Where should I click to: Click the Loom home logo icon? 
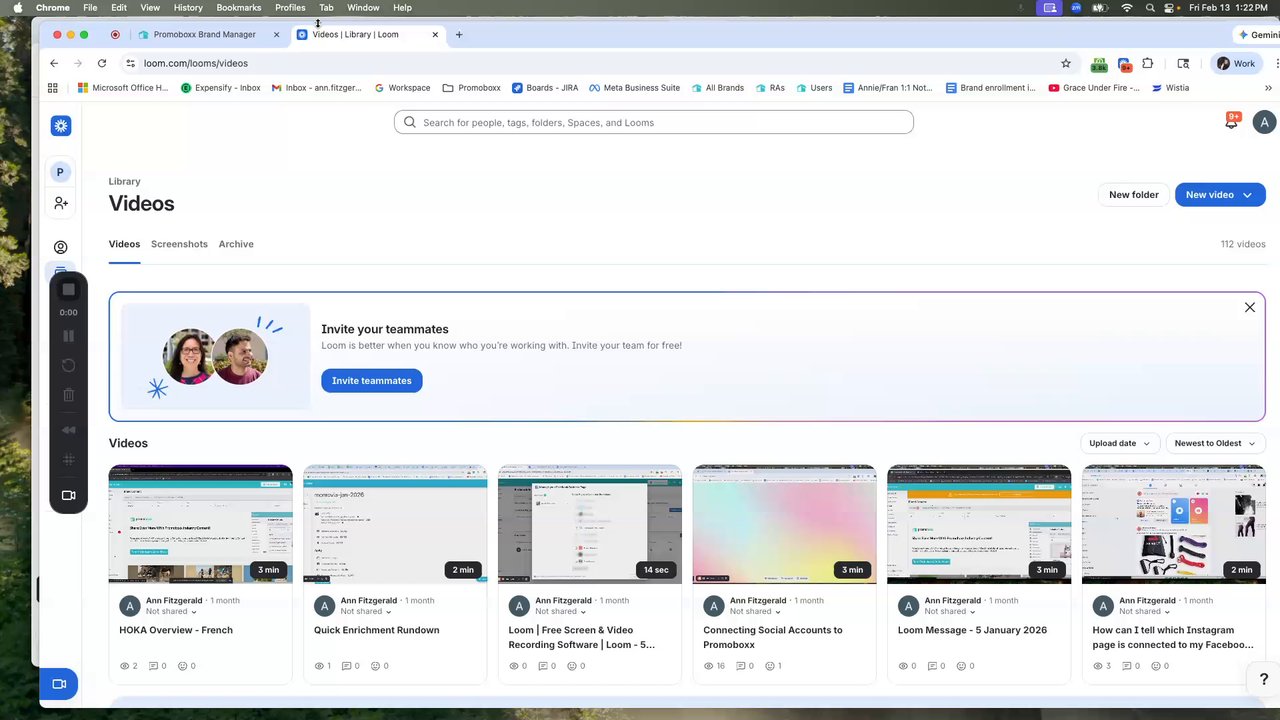tap(61, 126)
